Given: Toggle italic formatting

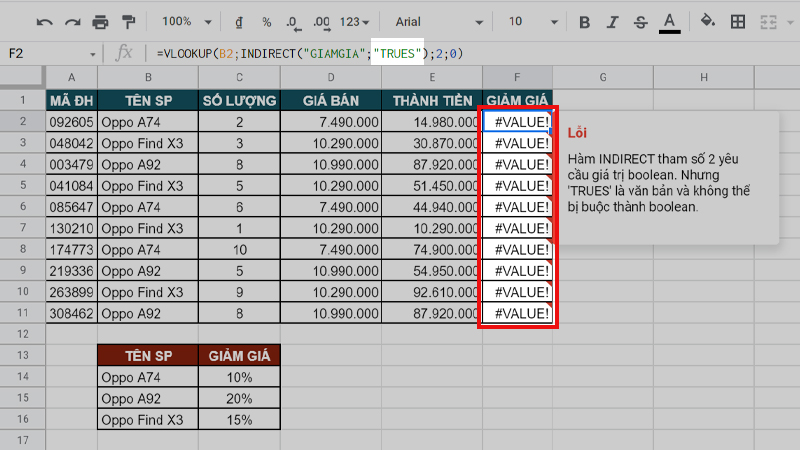Looking at the screenshot, I should tap(612, 22).
